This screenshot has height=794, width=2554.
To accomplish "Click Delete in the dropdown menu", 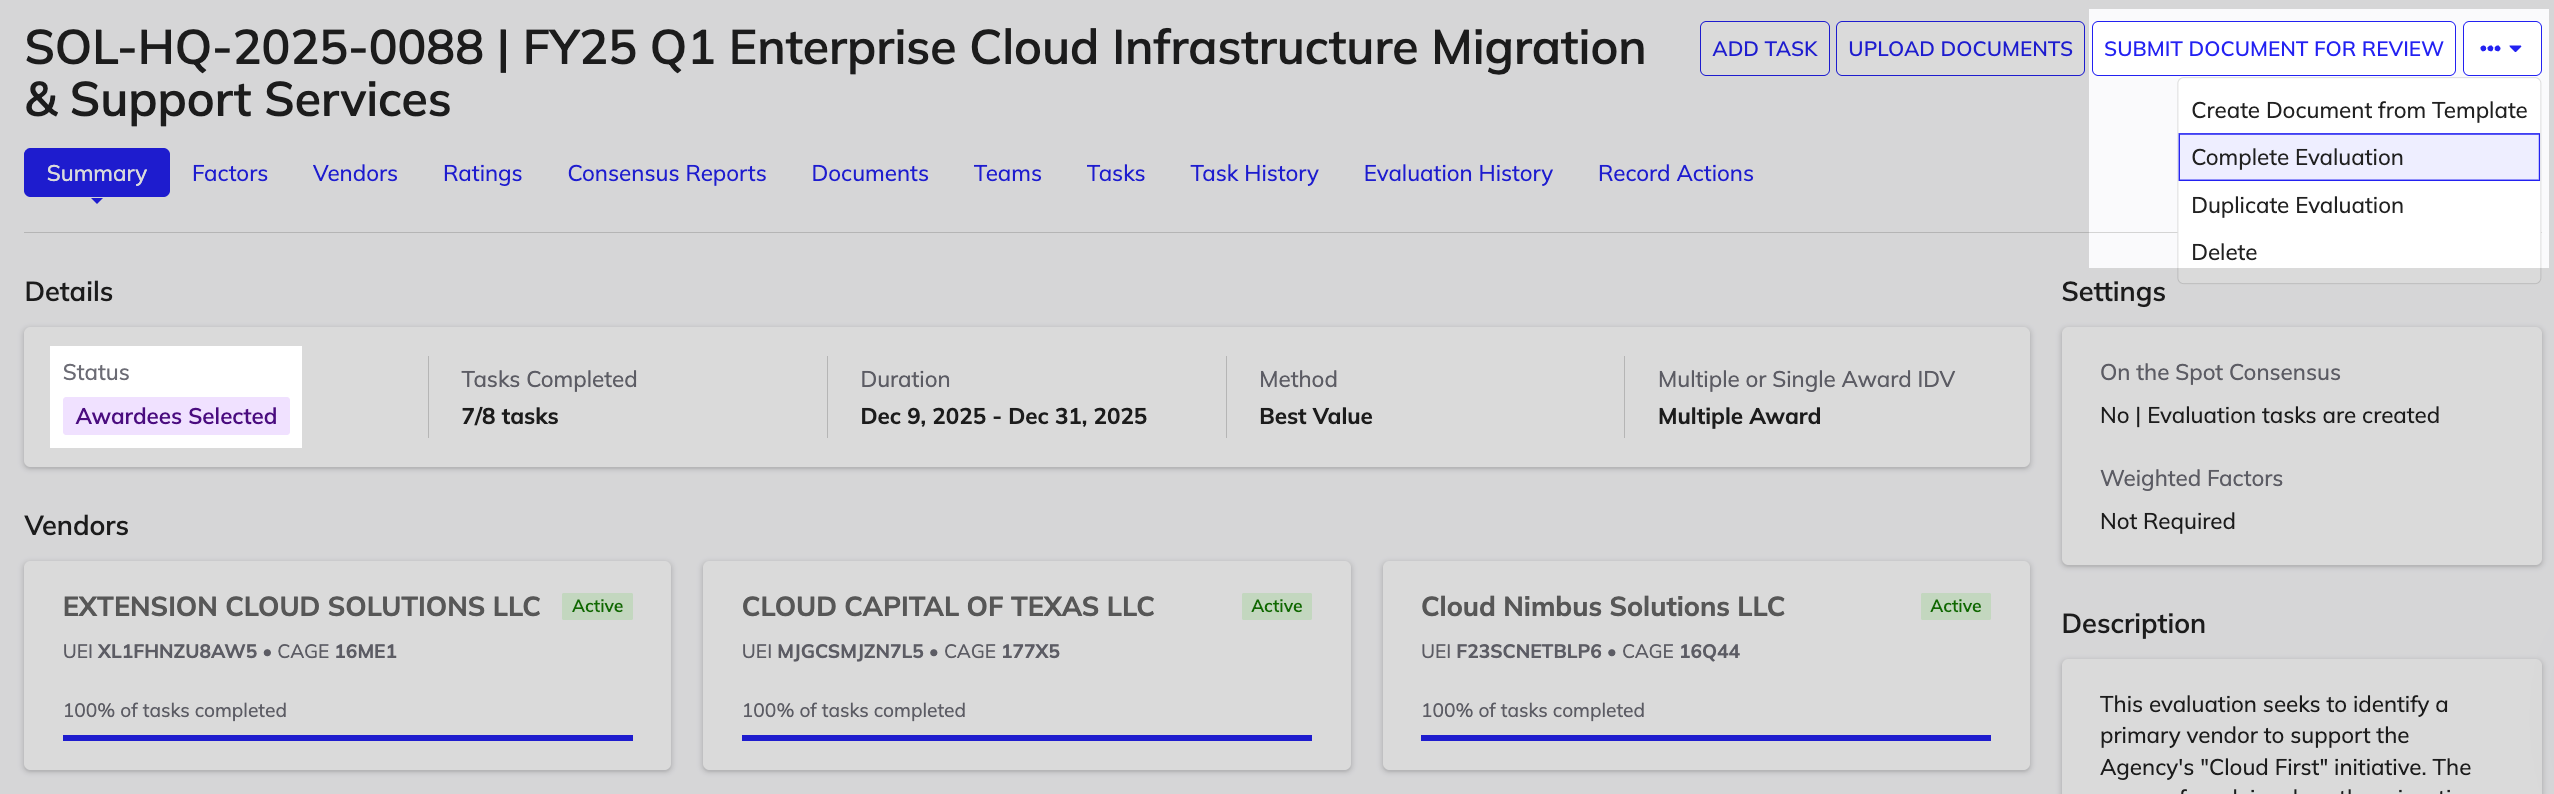I will pyautogui.click(x=2358, y=252).
